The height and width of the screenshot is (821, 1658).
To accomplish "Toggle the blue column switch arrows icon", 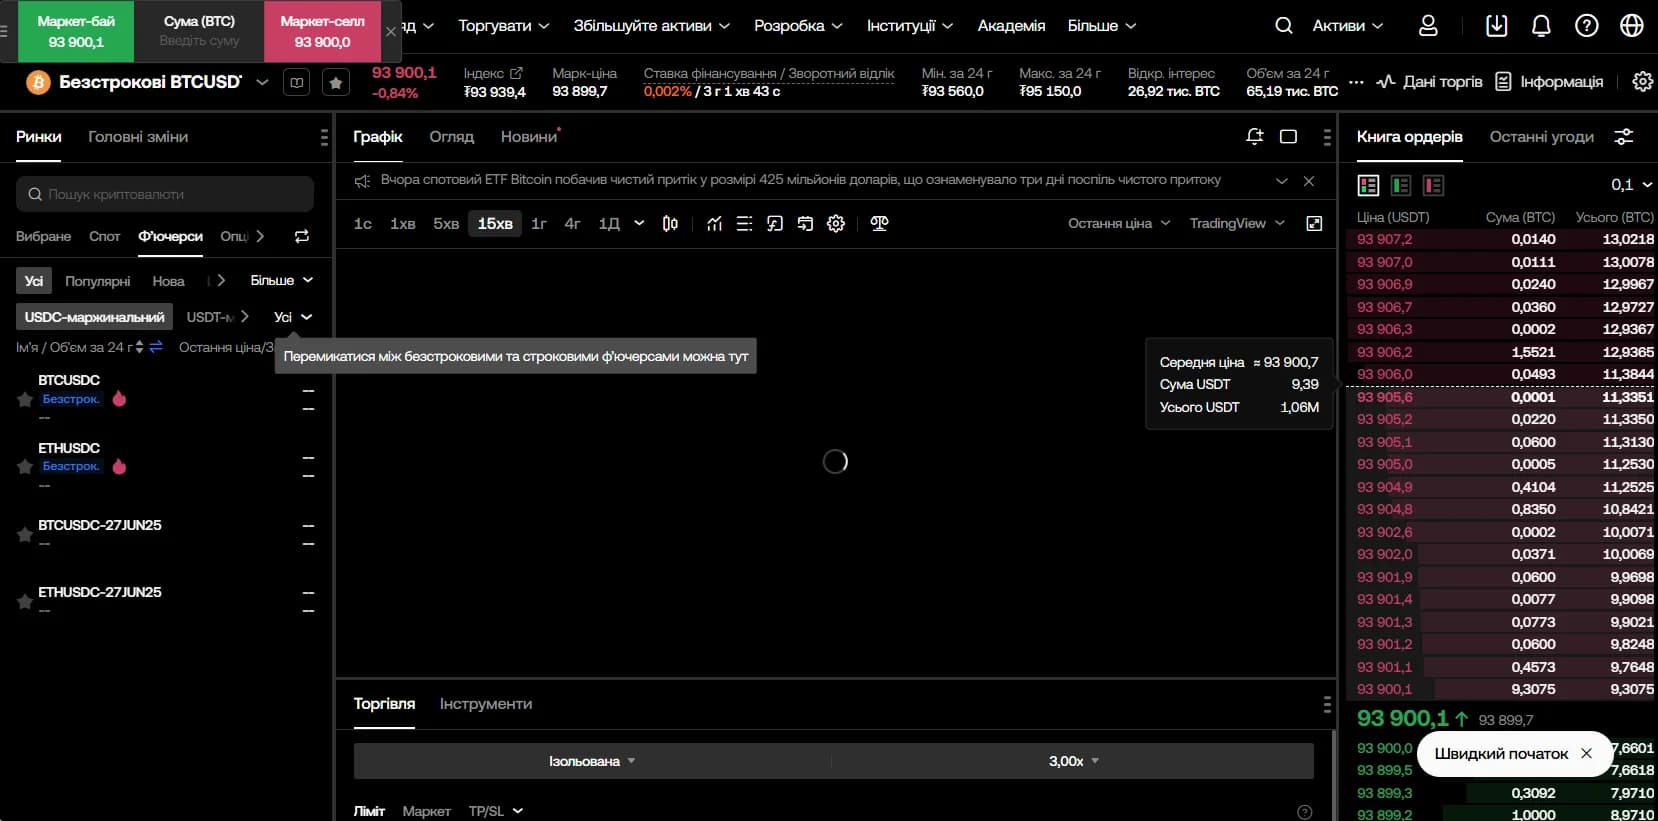I will click(x=156, y=347).
